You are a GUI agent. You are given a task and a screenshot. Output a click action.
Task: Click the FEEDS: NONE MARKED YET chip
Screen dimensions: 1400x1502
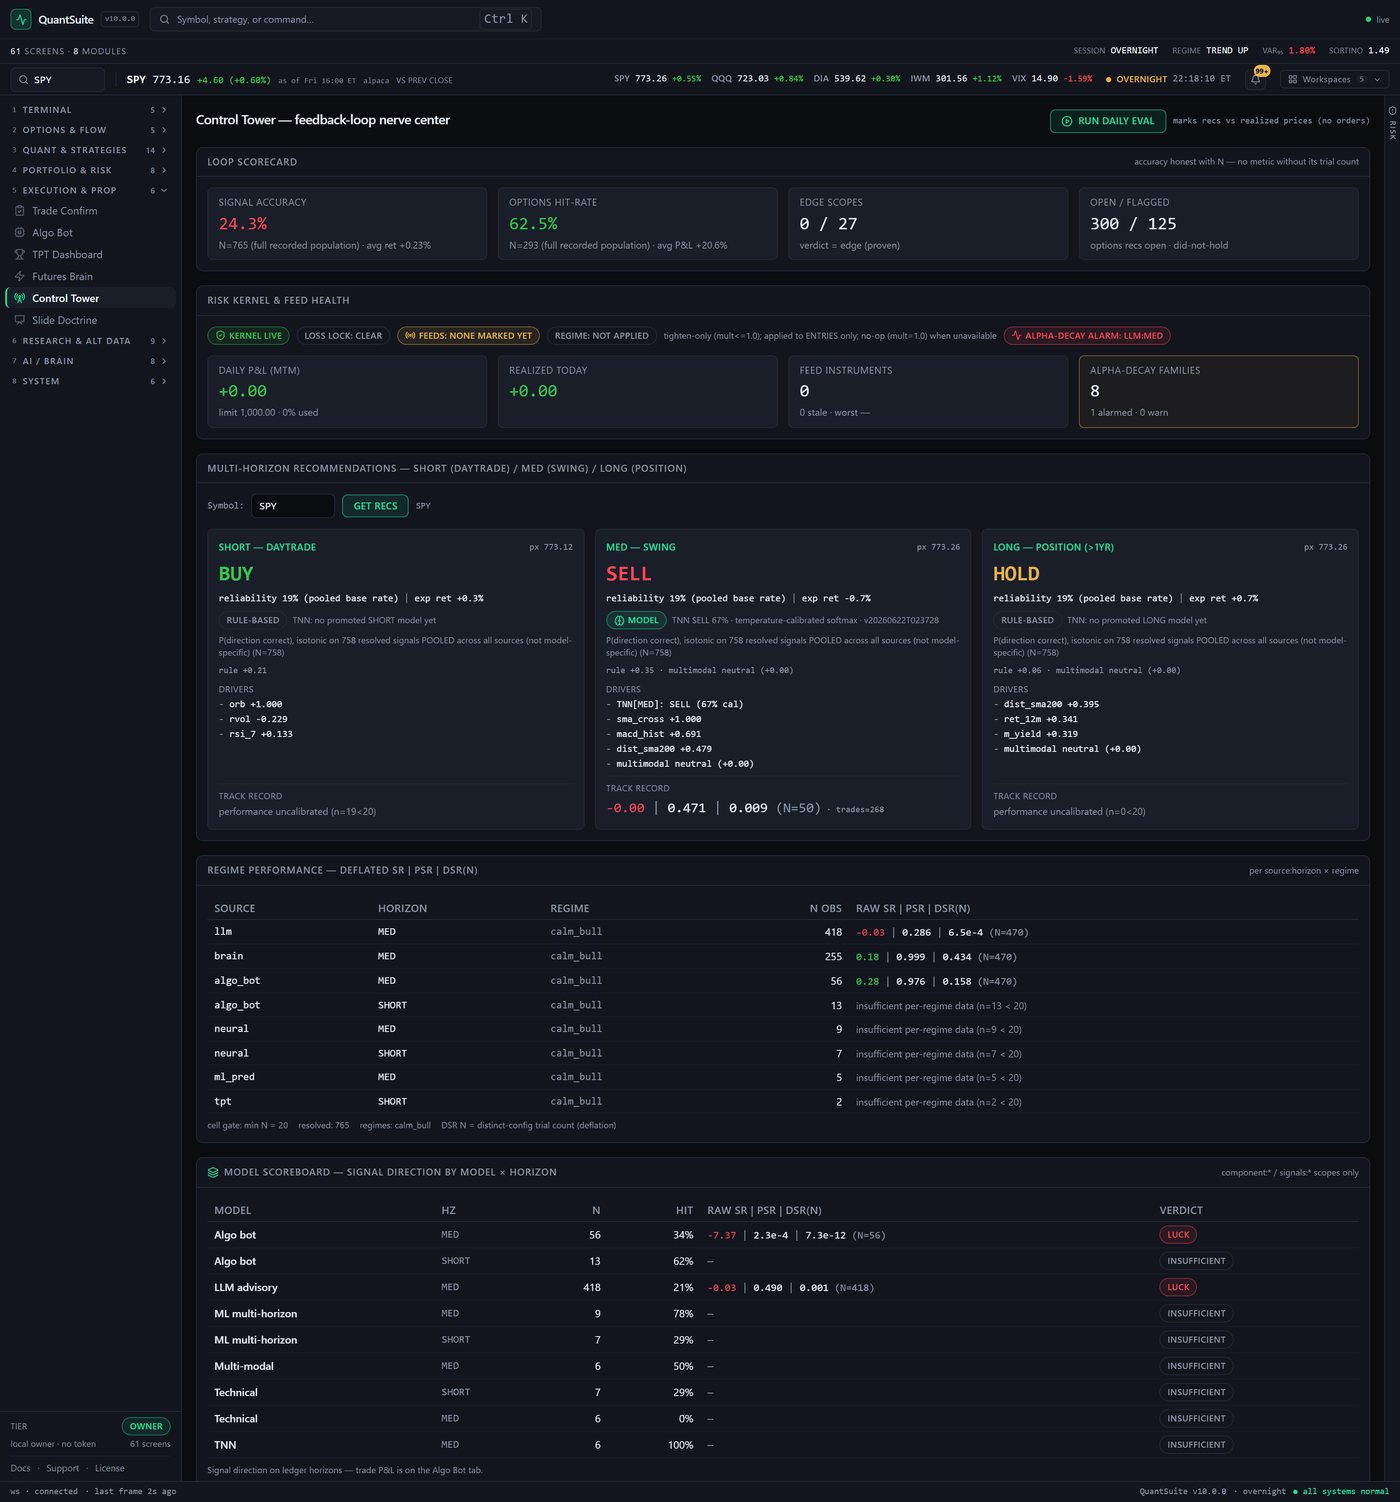pyautogui.click(x=468, y=336)
